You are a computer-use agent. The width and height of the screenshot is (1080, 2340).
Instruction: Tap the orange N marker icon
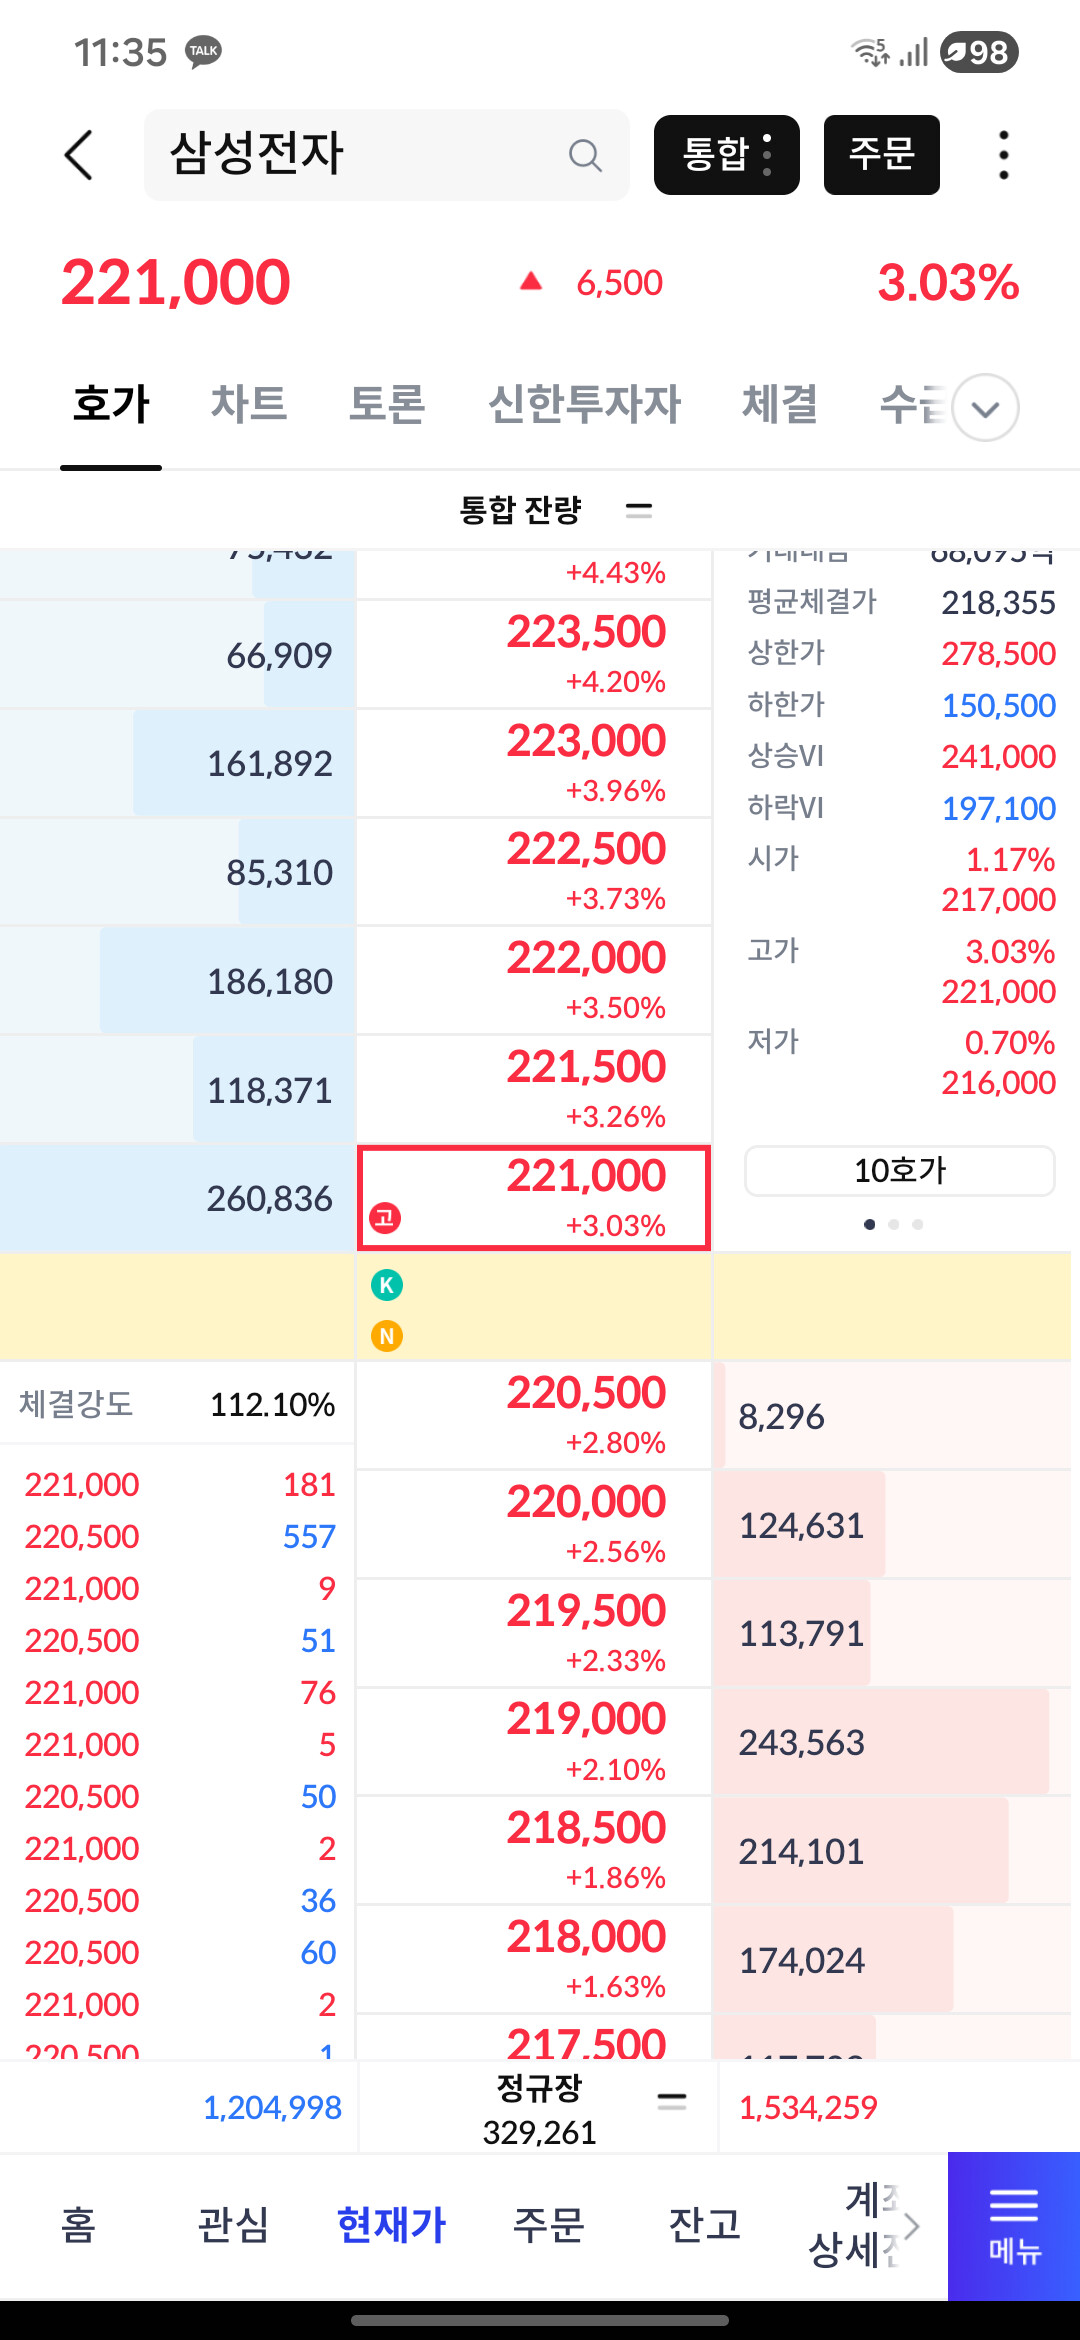387,1336
